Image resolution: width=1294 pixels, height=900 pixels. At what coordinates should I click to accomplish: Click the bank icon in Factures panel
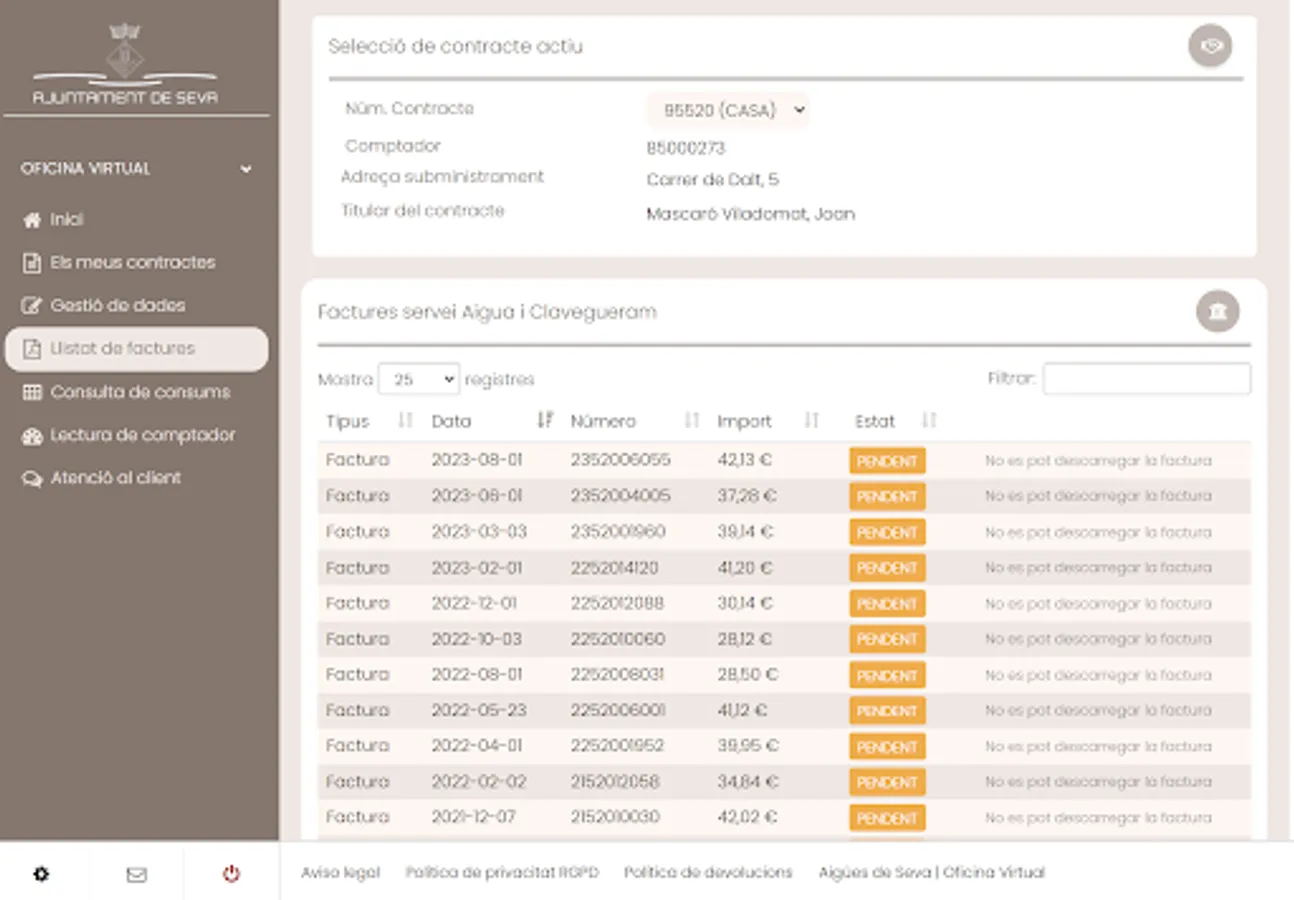[1217, 312]
